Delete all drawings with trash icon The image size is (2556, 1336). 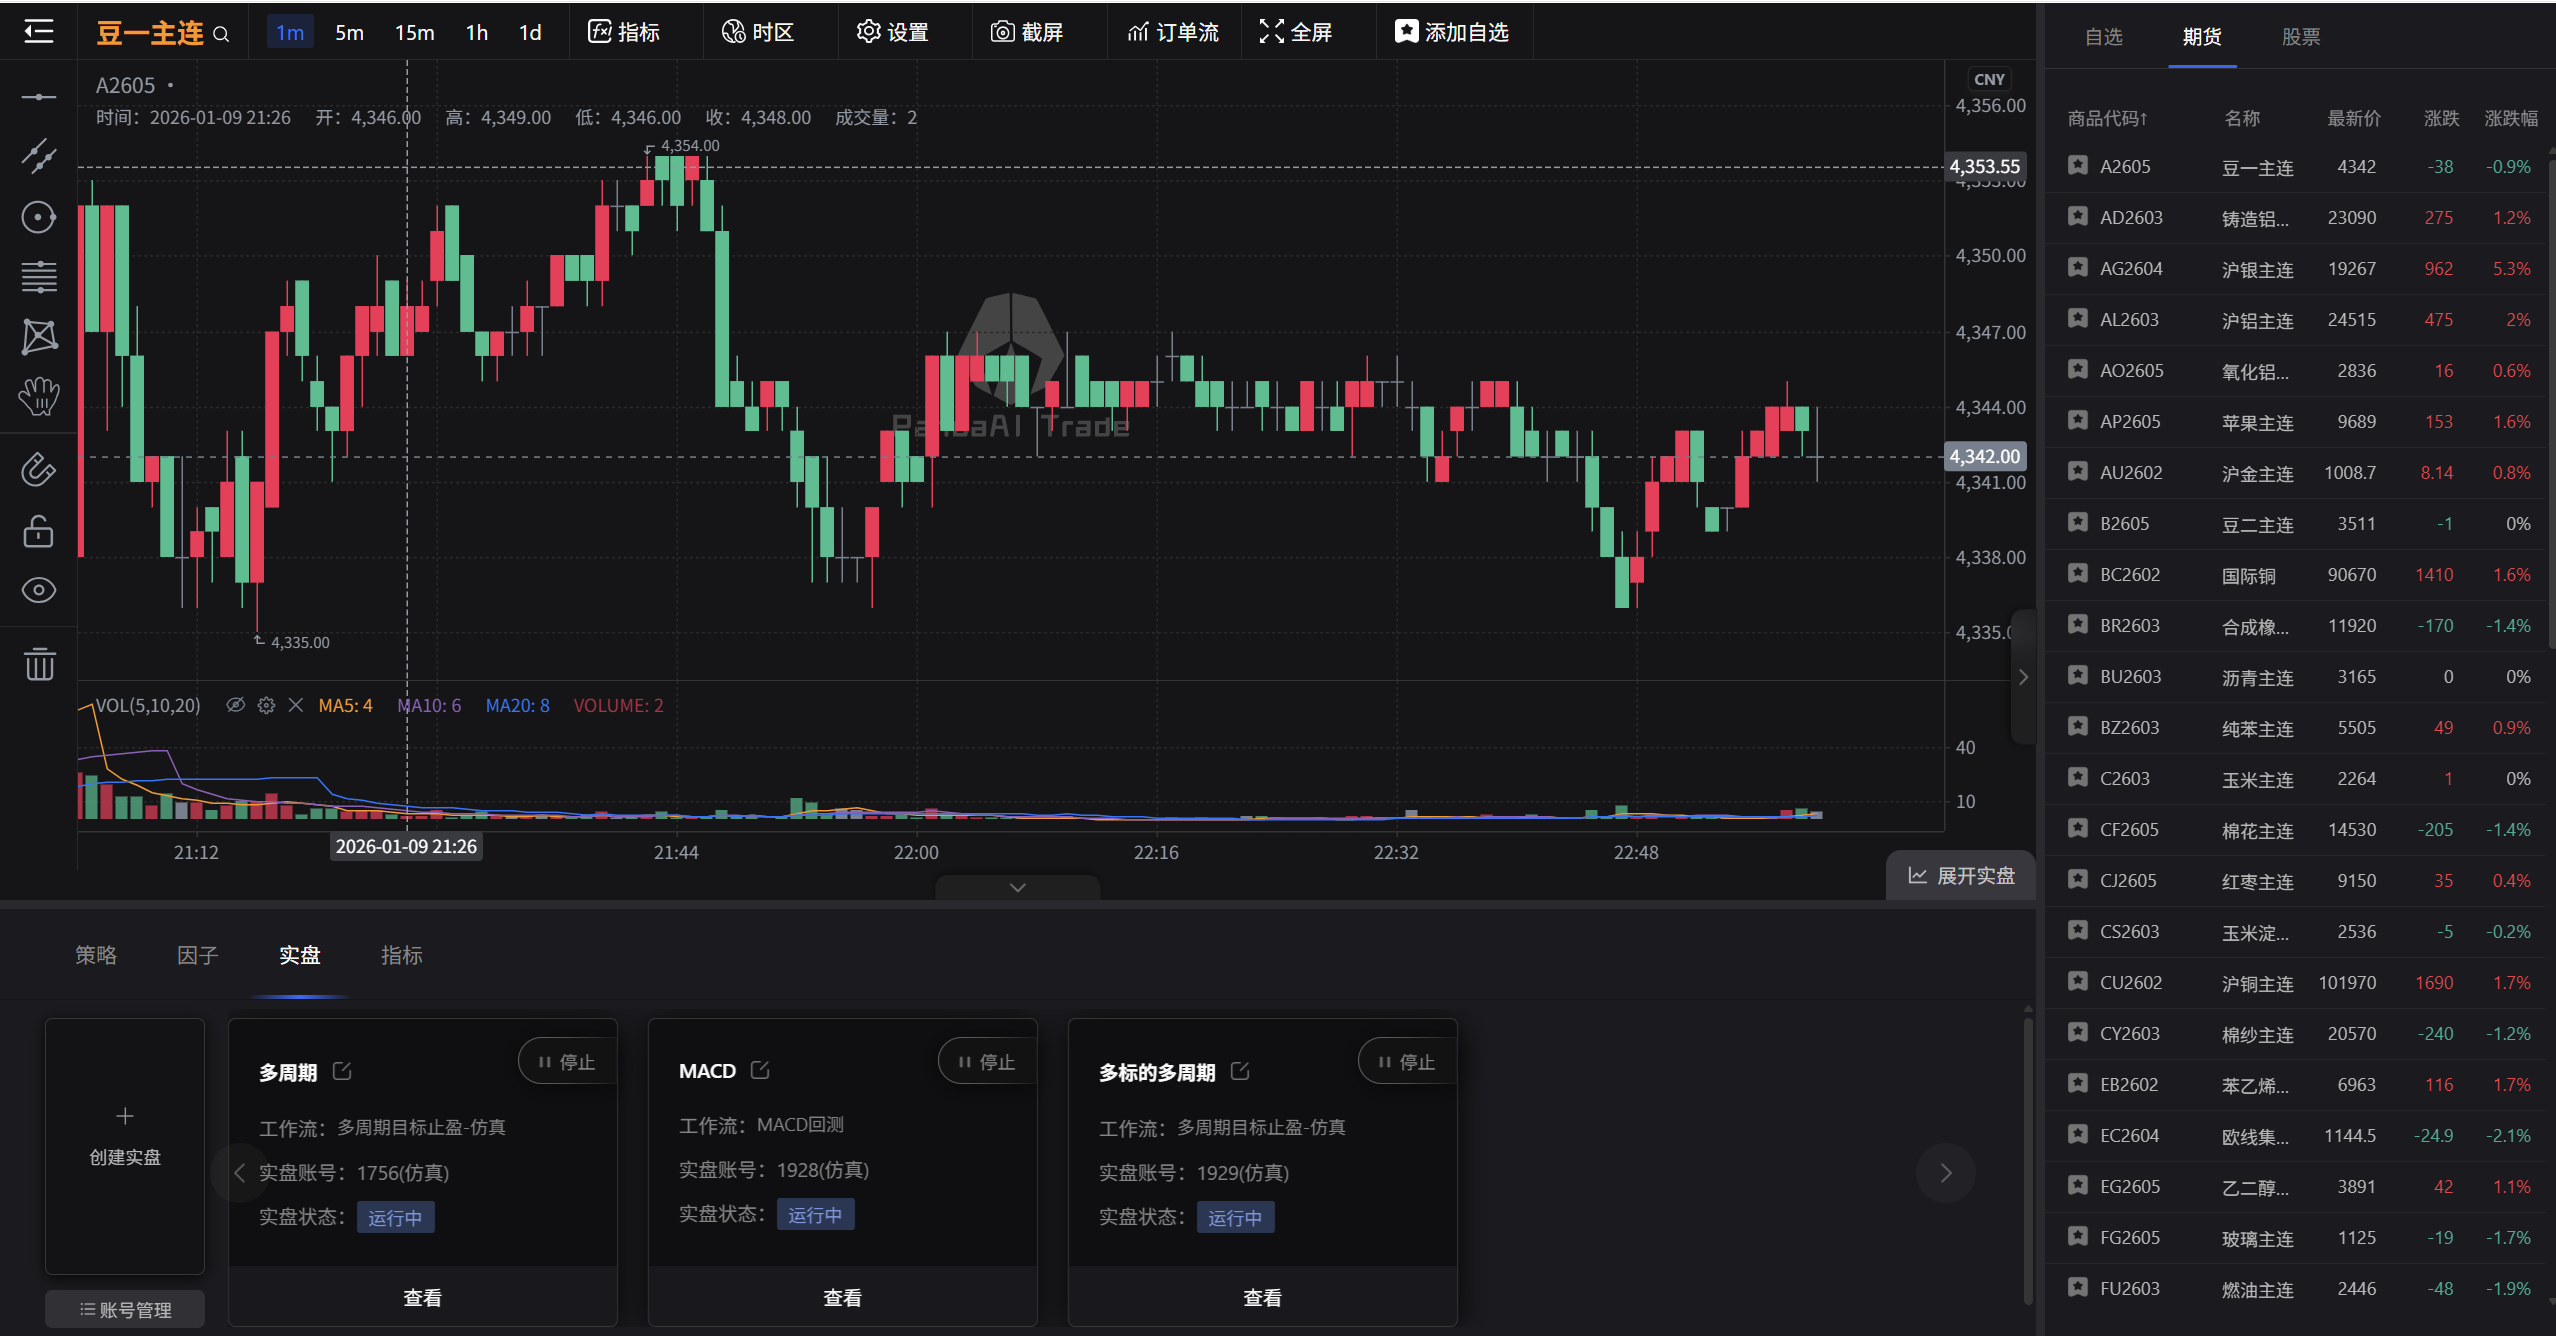(x=39, y=663)
